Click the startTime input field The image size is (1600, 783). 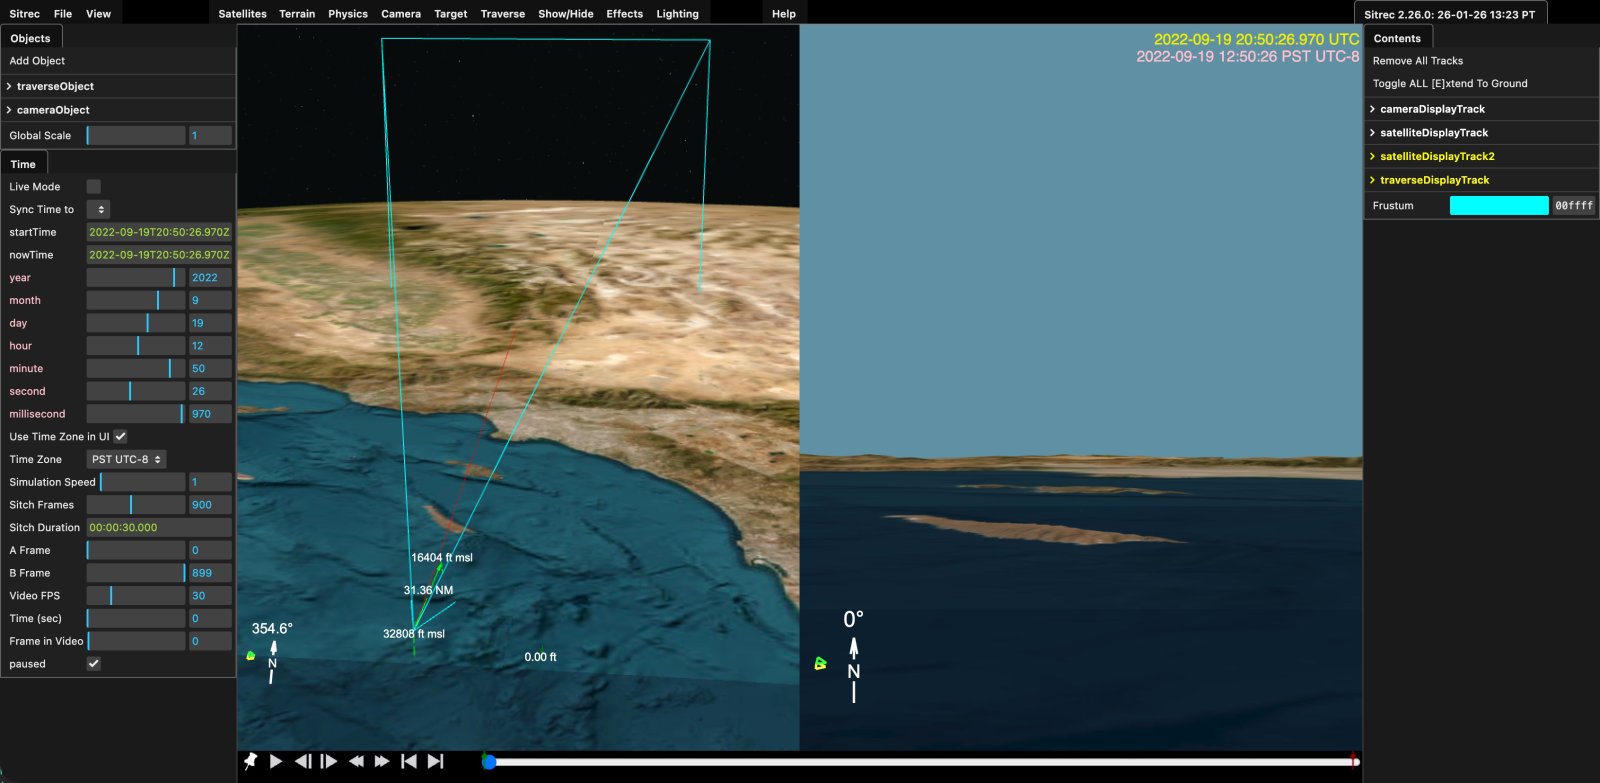[x=159, y=232]
